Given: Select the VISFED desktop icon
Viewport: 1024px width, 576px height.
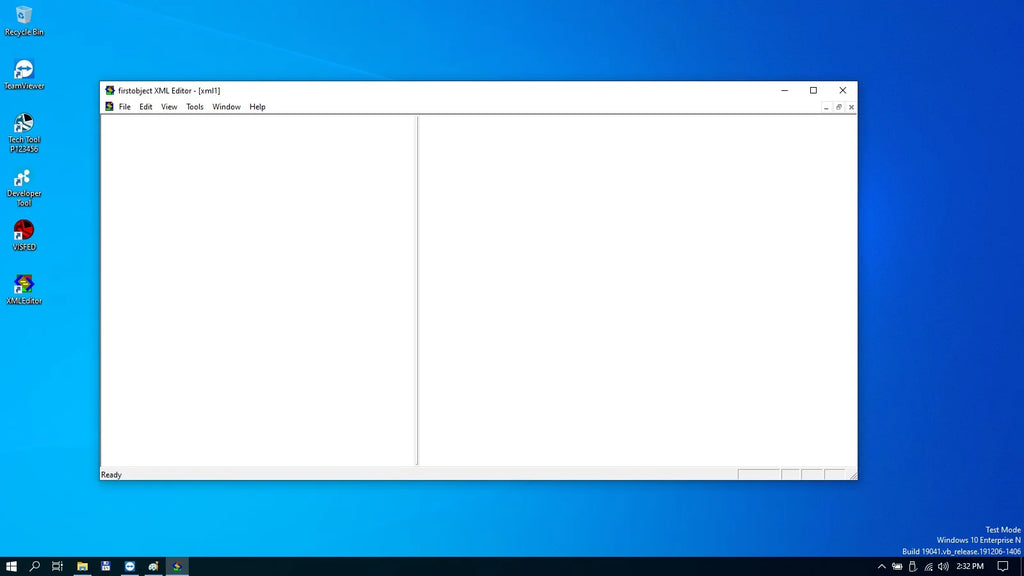Looking at the screenshot, I should pos(24,235).
